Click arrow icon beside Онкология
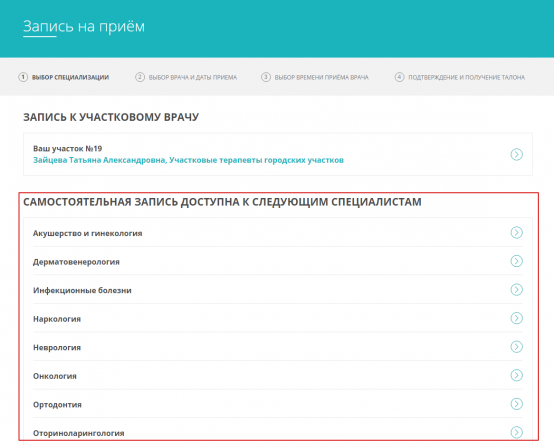 516,375
